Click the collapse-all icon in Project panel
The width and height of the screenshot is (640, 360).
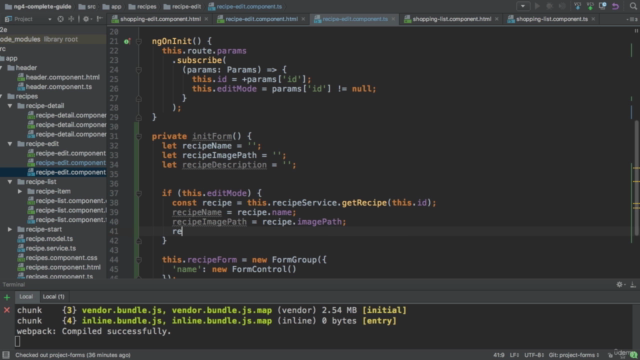(71, 19)
